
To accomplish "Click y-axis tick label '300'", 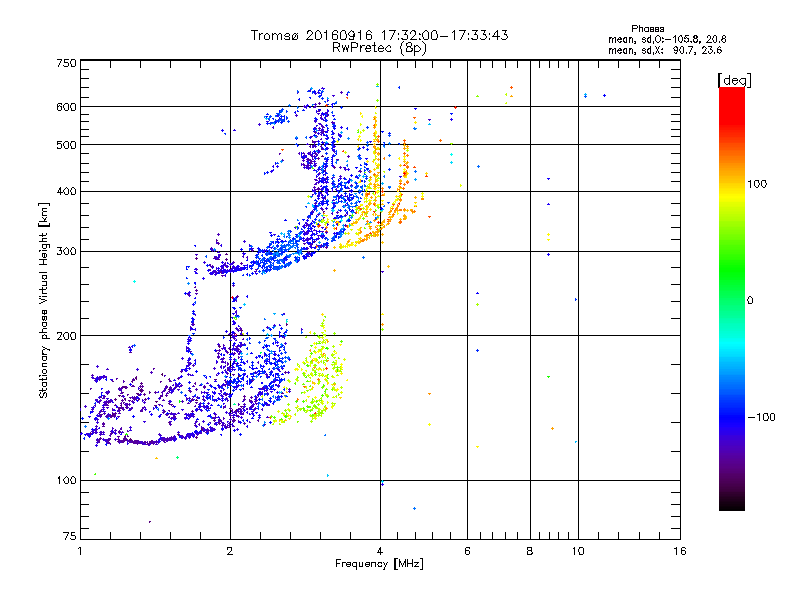I will 67,252.
